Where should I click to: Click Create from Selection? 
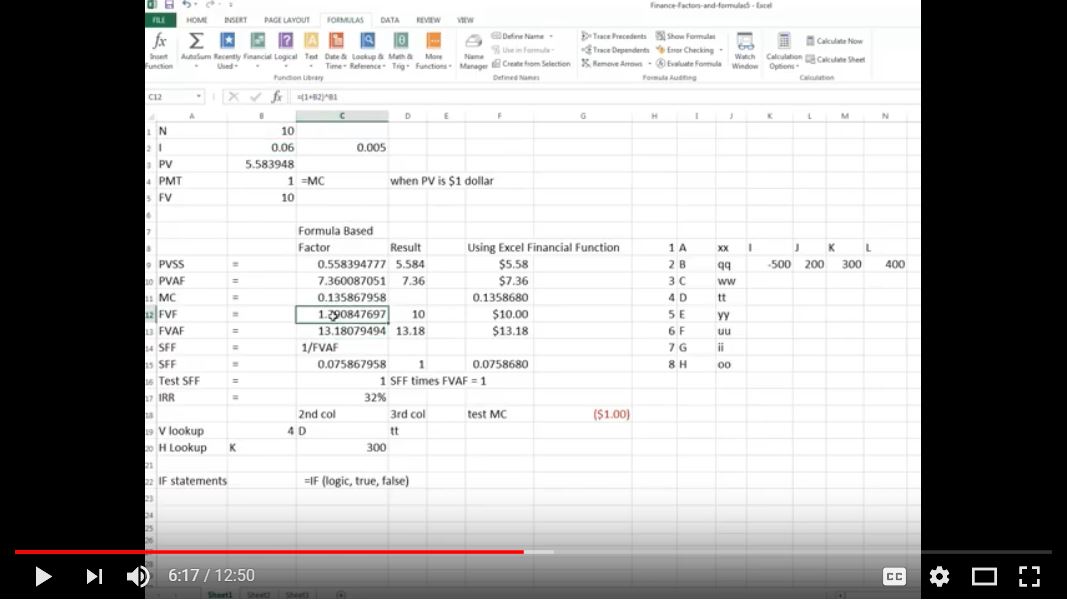click(530, 62)
